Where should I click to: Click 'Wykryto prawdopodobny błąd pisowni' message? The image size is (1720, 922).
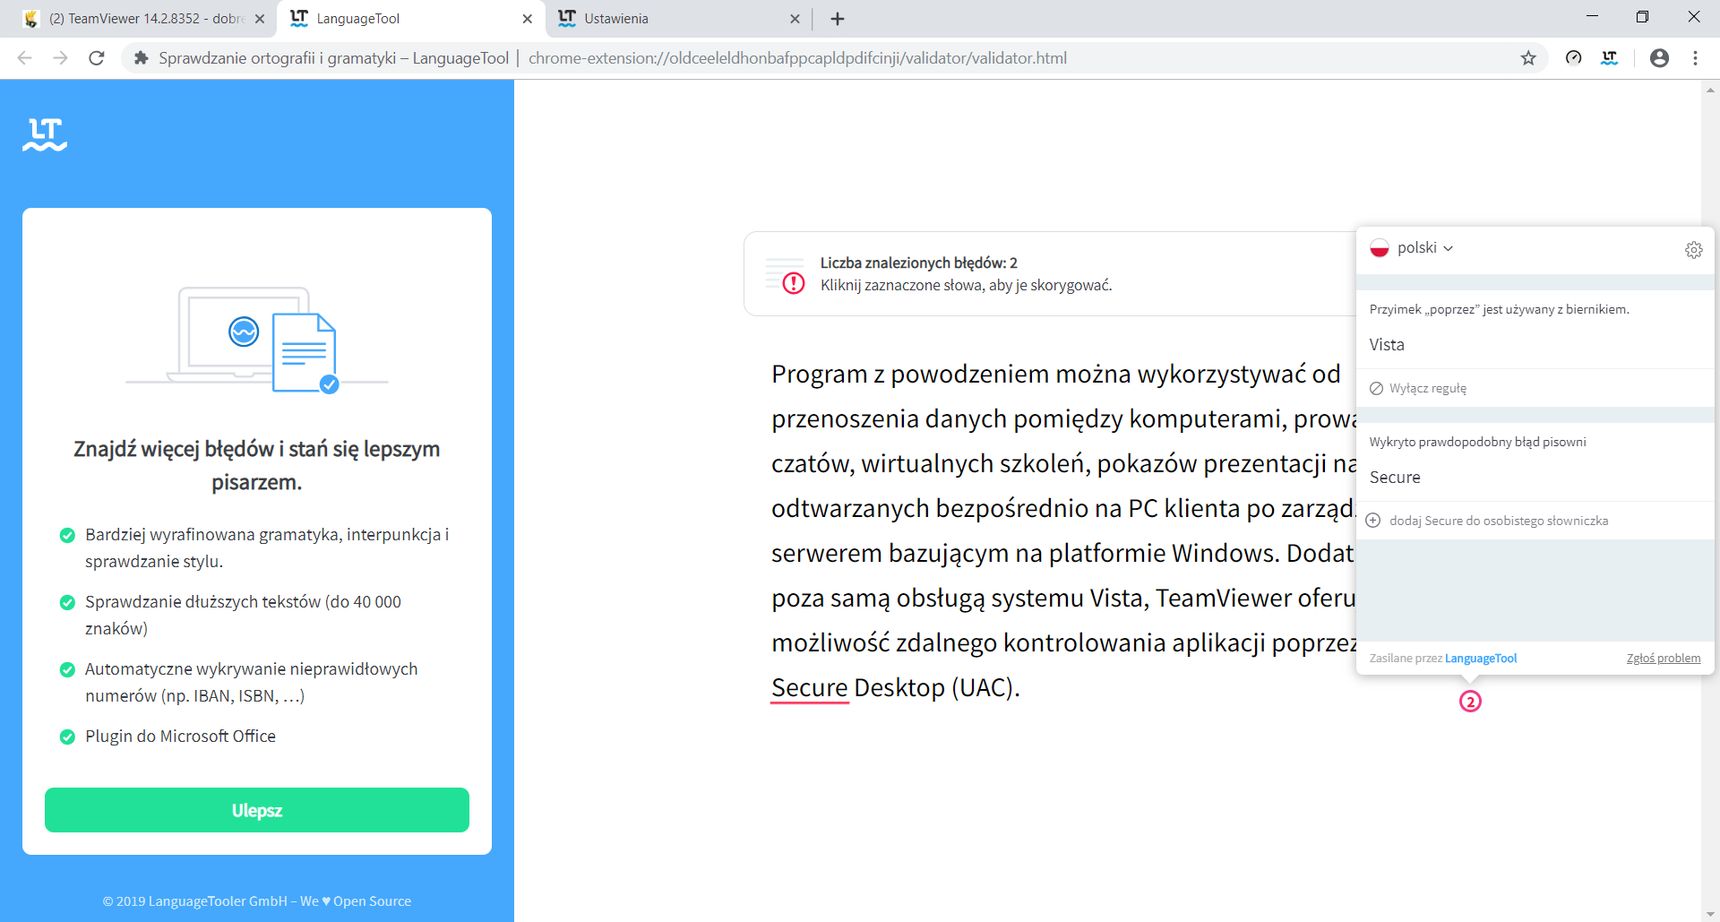1477,442
